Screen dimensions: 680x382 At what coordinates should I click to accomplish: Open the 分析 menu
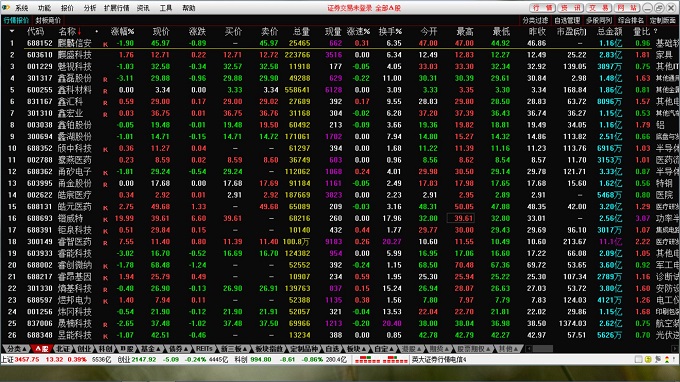tap(90, 8)
